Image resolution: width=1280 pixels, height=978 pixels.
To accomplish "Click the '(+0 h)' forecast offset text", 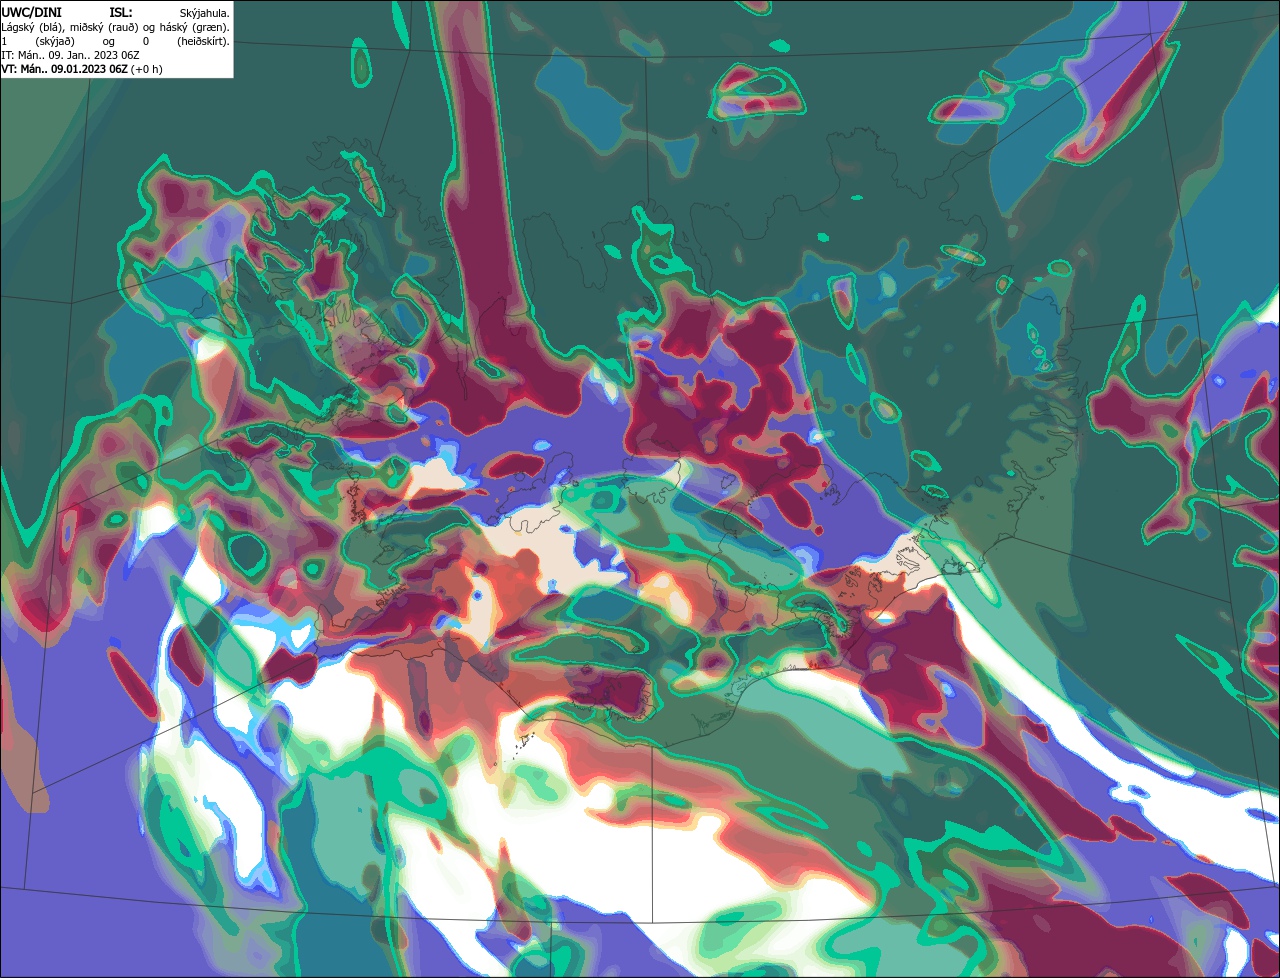I will tap(146, 69).
